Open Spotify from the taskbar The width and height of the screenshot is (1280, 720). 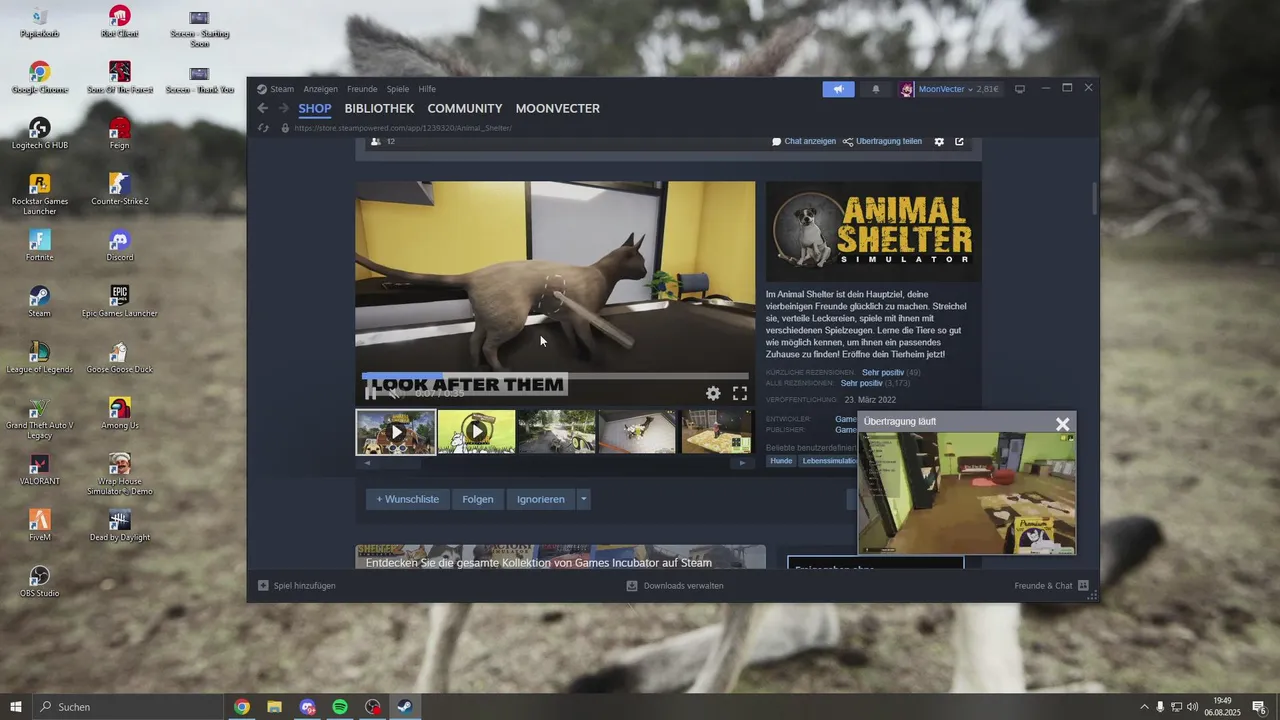tap(340, 707)
